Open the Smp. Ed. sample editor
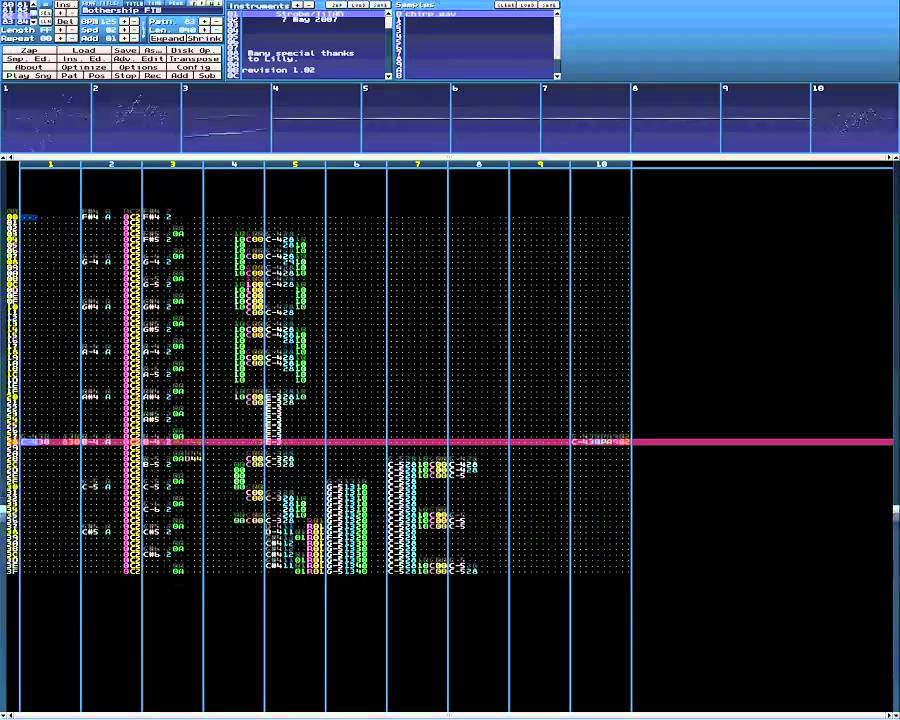 [x=29, y=59]
